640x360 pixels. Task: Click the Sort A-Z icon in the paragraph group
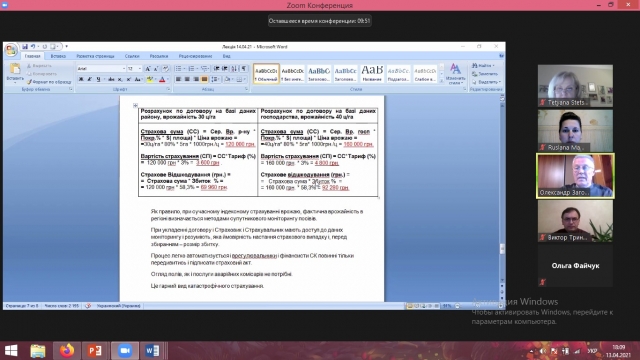click(234, 69)
